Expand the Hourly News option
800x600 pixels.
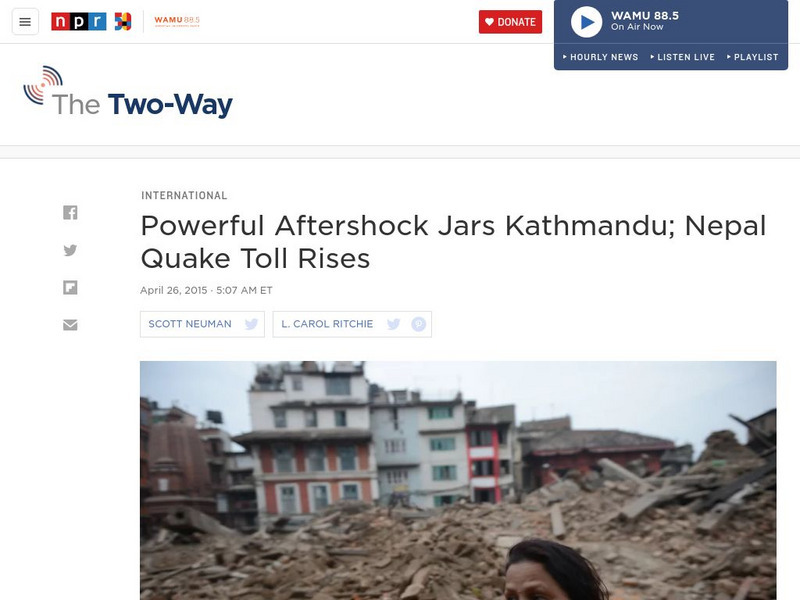601,57
